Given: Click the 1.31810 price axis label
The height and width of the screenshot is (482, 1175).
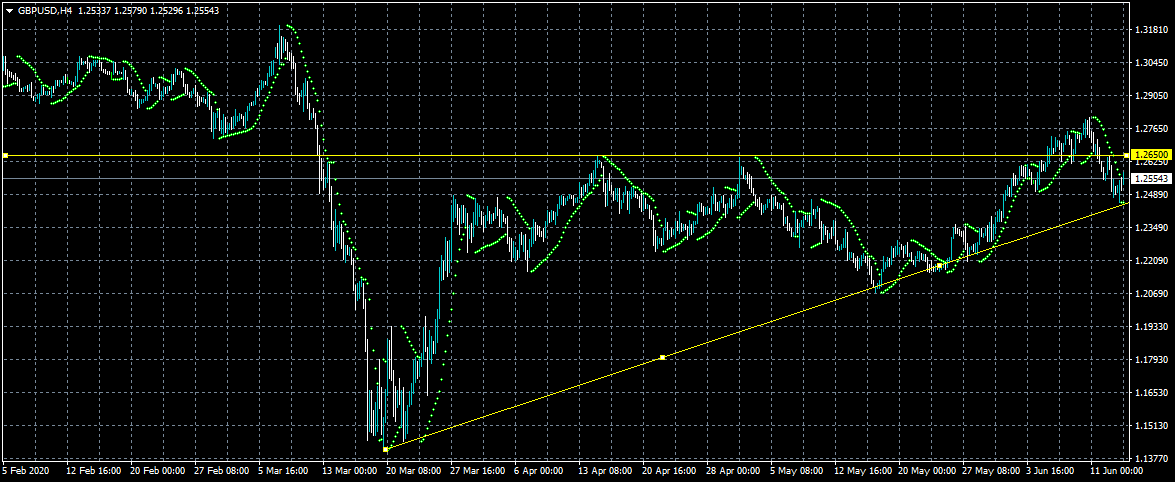Looking at the screenshot, I should (1153, 30).
